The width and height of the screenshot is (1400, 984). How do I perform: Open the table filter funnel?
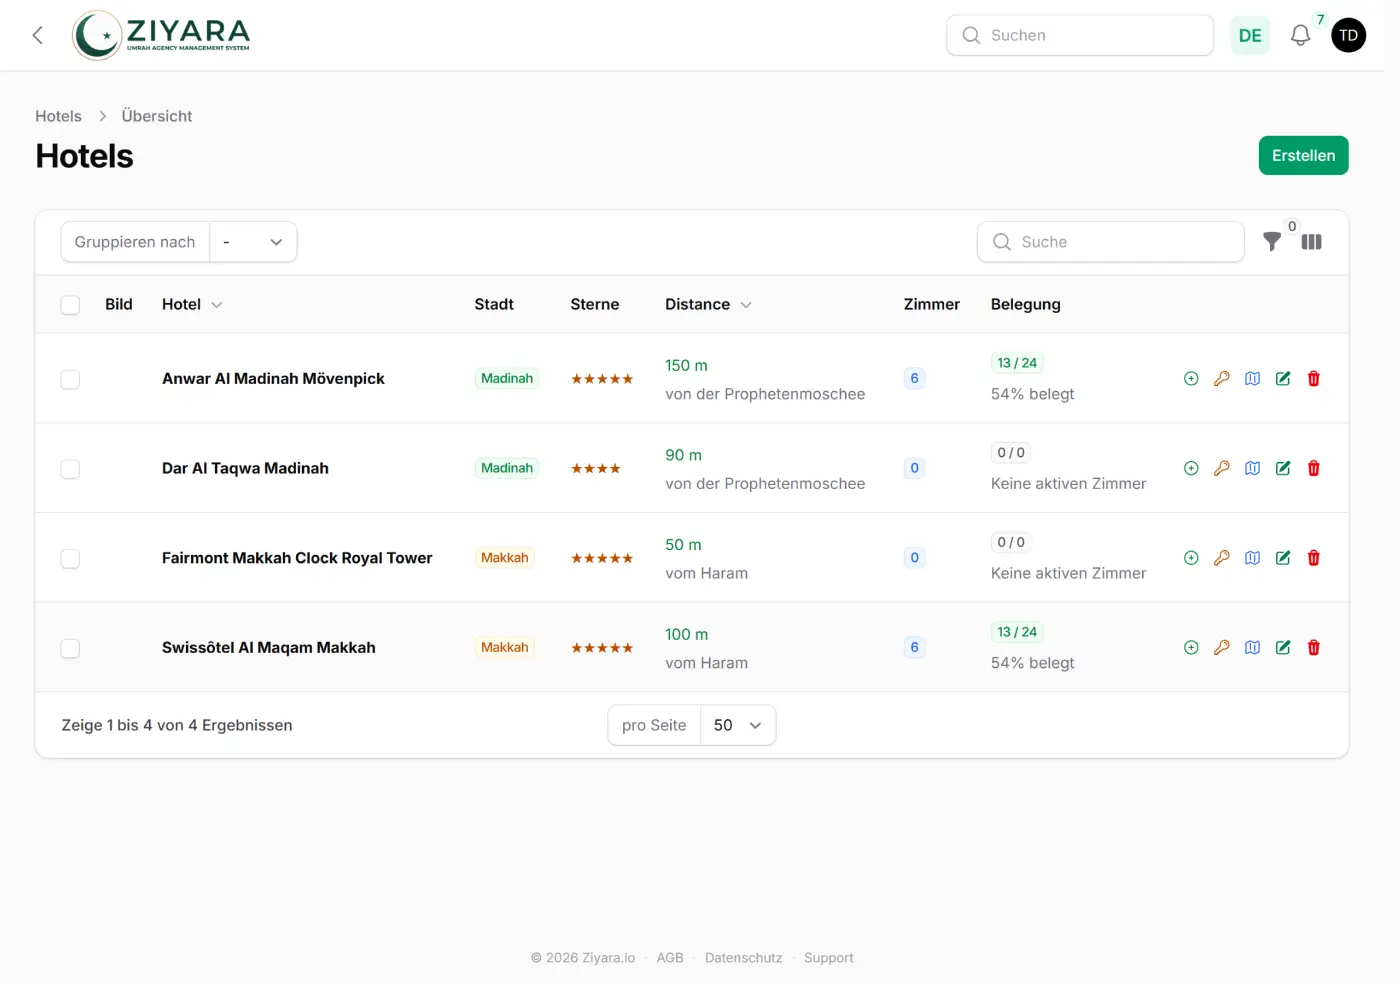pos(1272,242)
